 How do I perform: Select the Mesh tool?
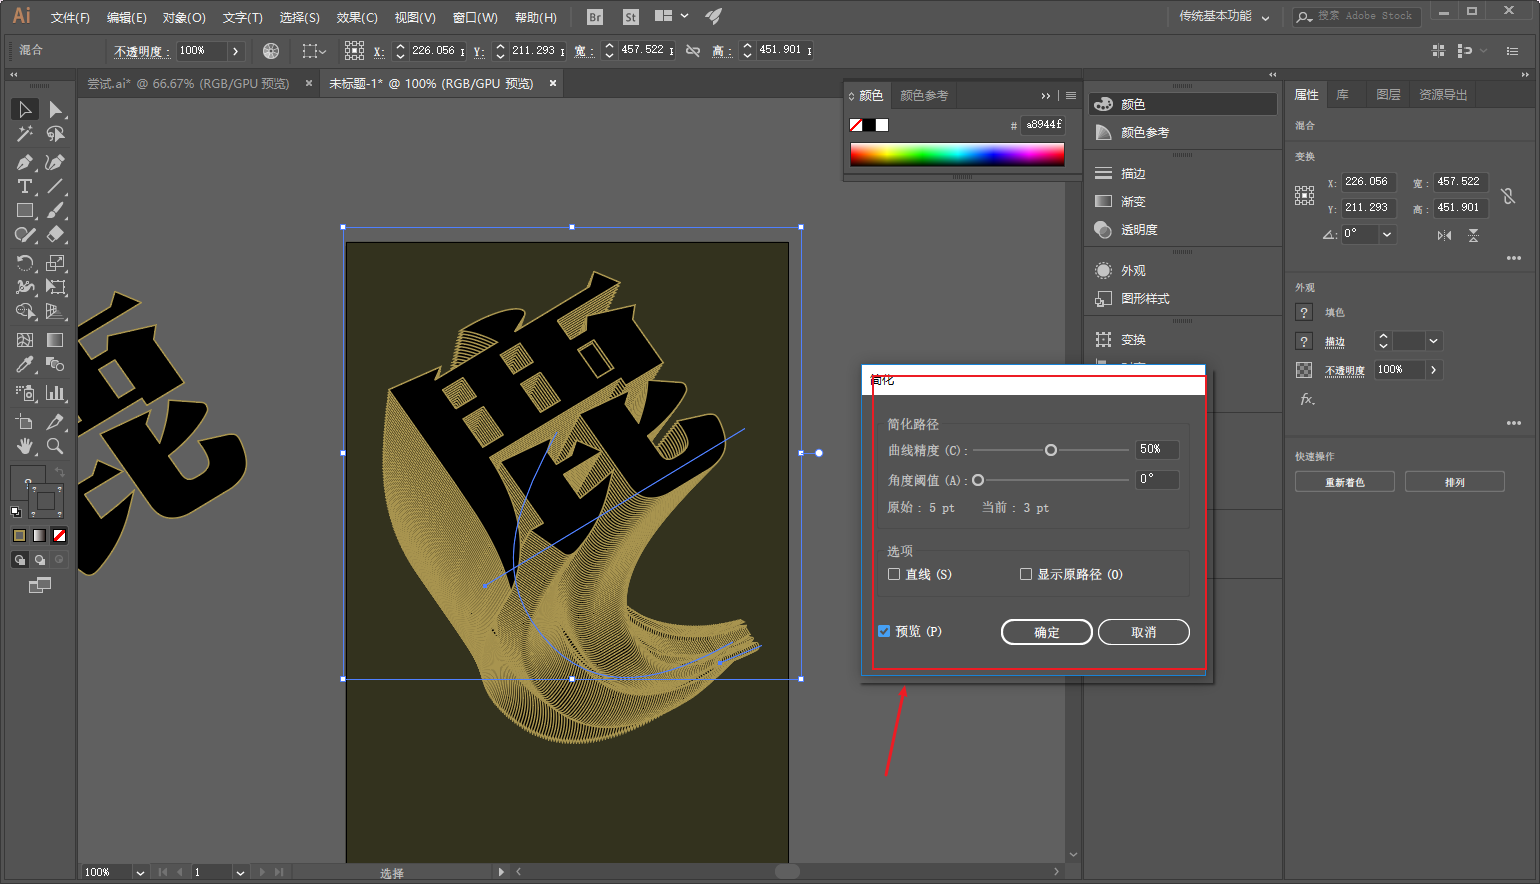click(x=25, y=340)
